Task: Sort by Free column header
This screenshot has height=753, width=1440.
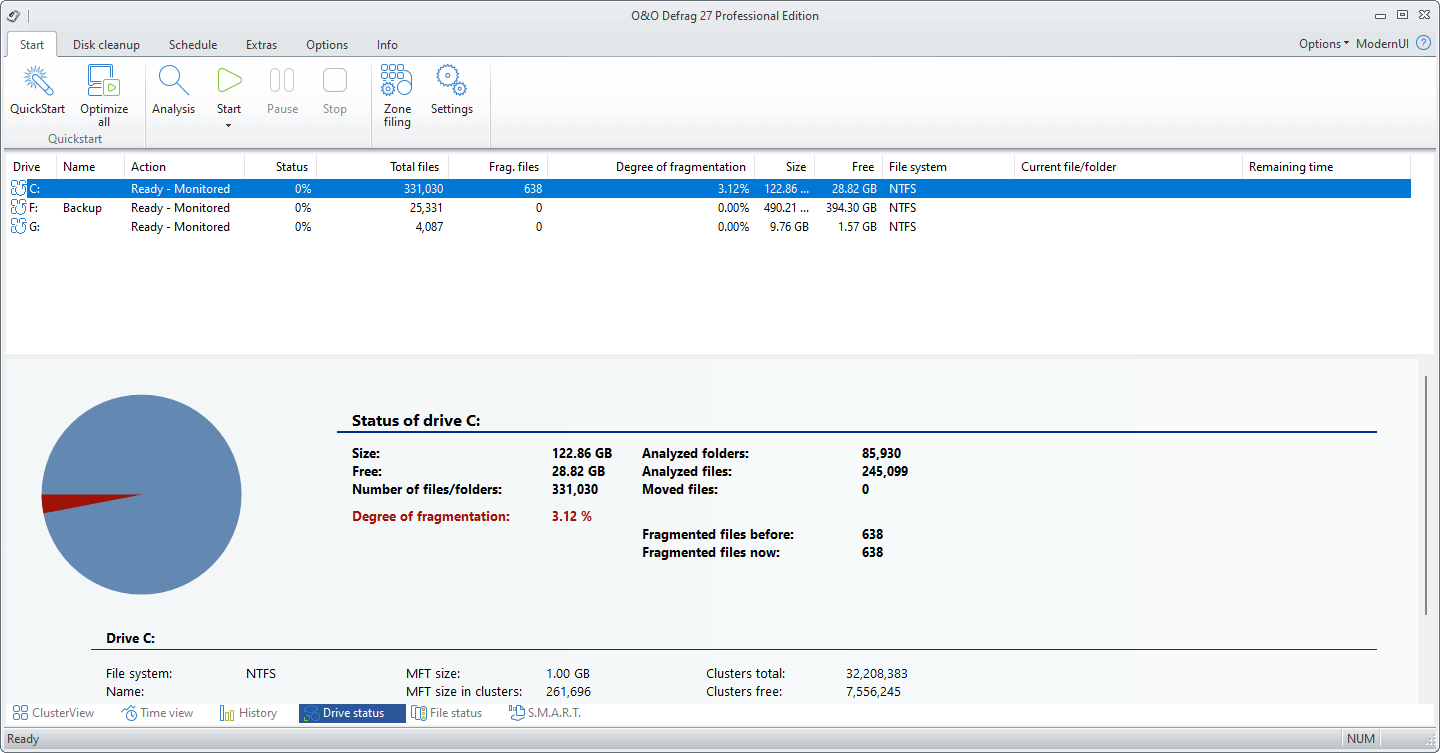Action: pyautogui.click(x=848, y=167)
